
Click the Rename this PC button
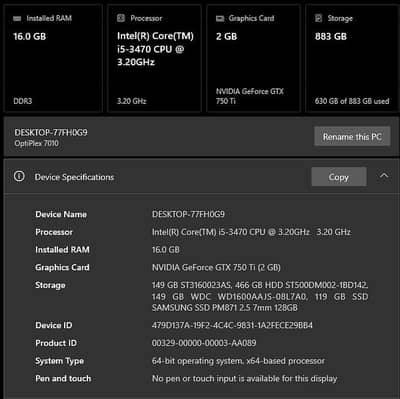[x=352, y=136]
